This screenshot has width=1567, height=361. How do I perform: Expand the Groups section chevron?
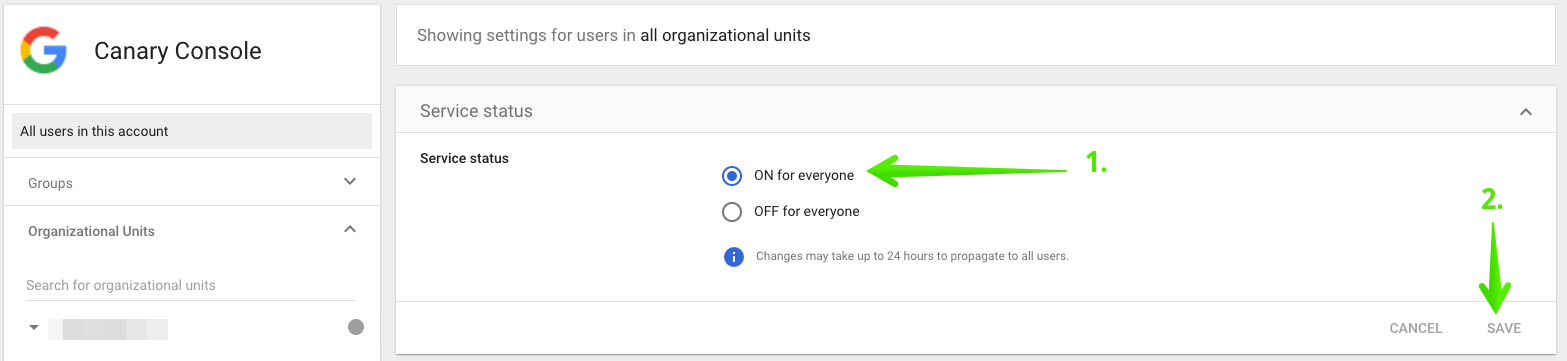point(350,182)
